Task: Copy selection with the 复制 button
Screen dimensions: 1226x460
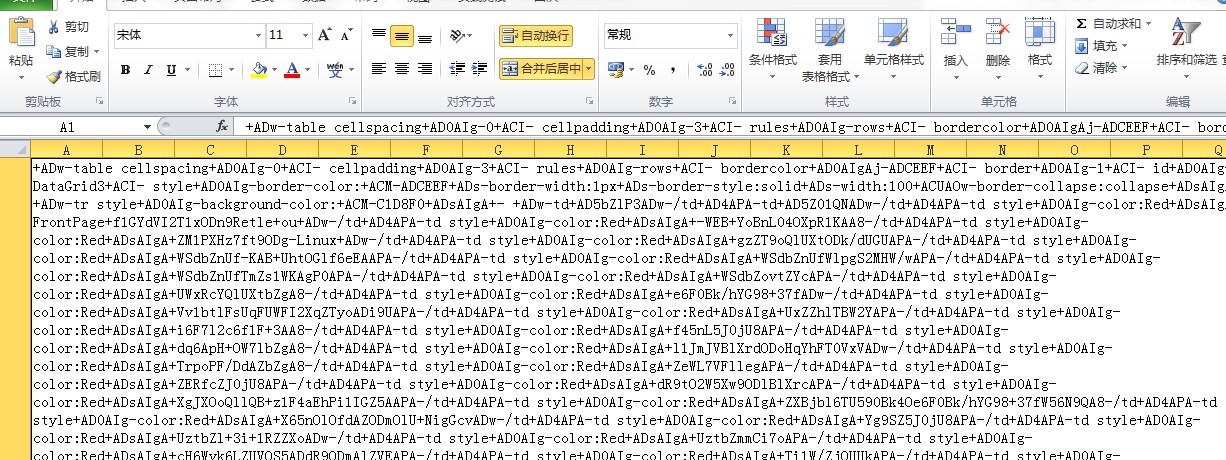Action: 68,51
